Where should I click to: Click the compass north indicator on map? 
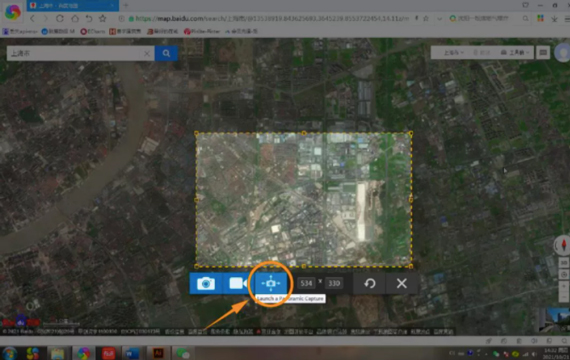coord(563,245)
